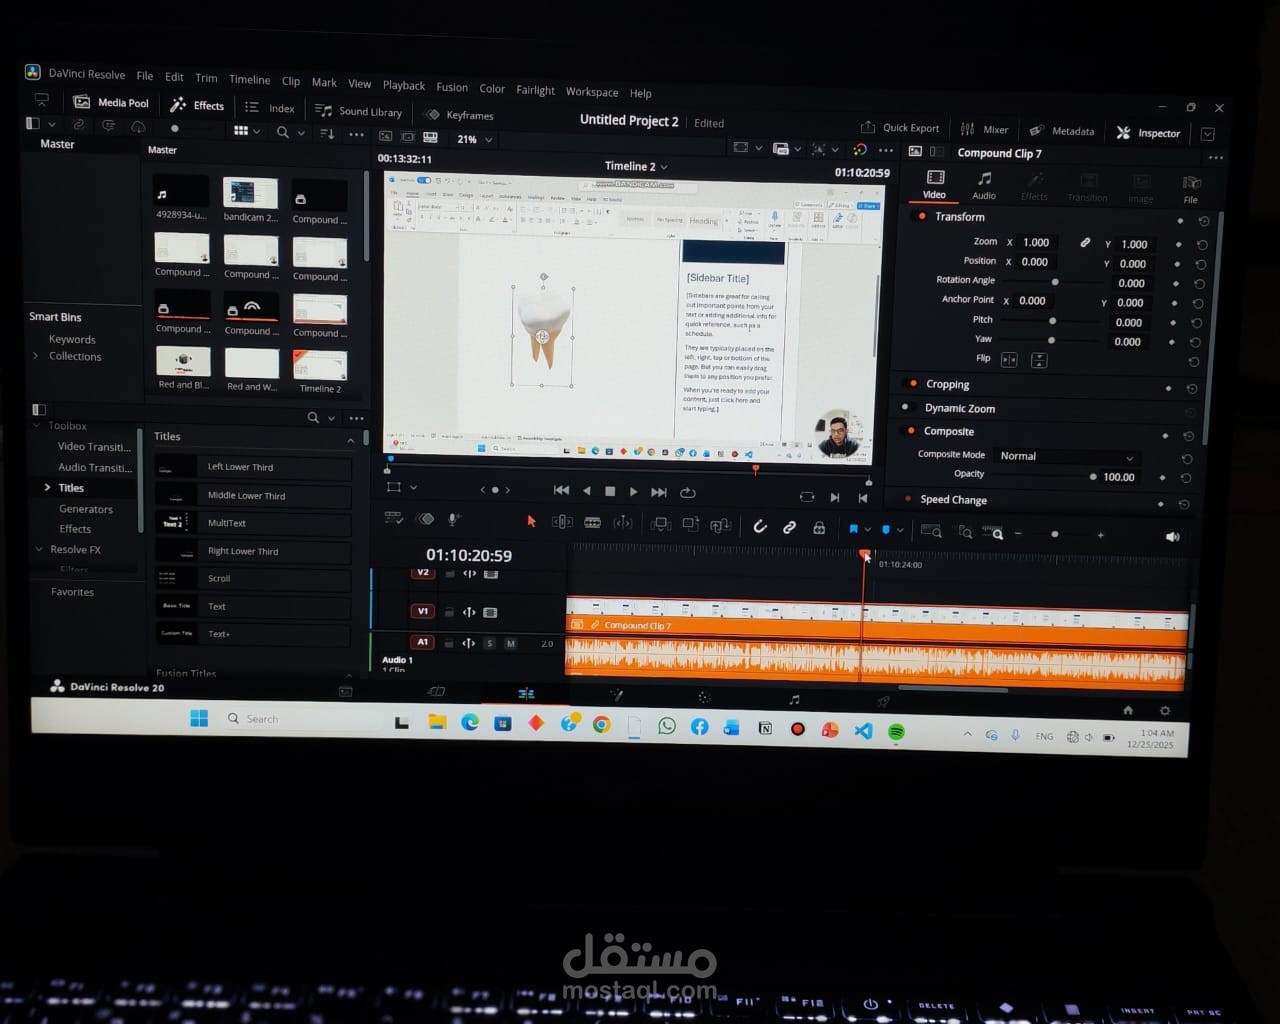This screenshot has width=1280, height=1024.
Task: Open the Keyframes panel
Action: (x=460, y=115)
